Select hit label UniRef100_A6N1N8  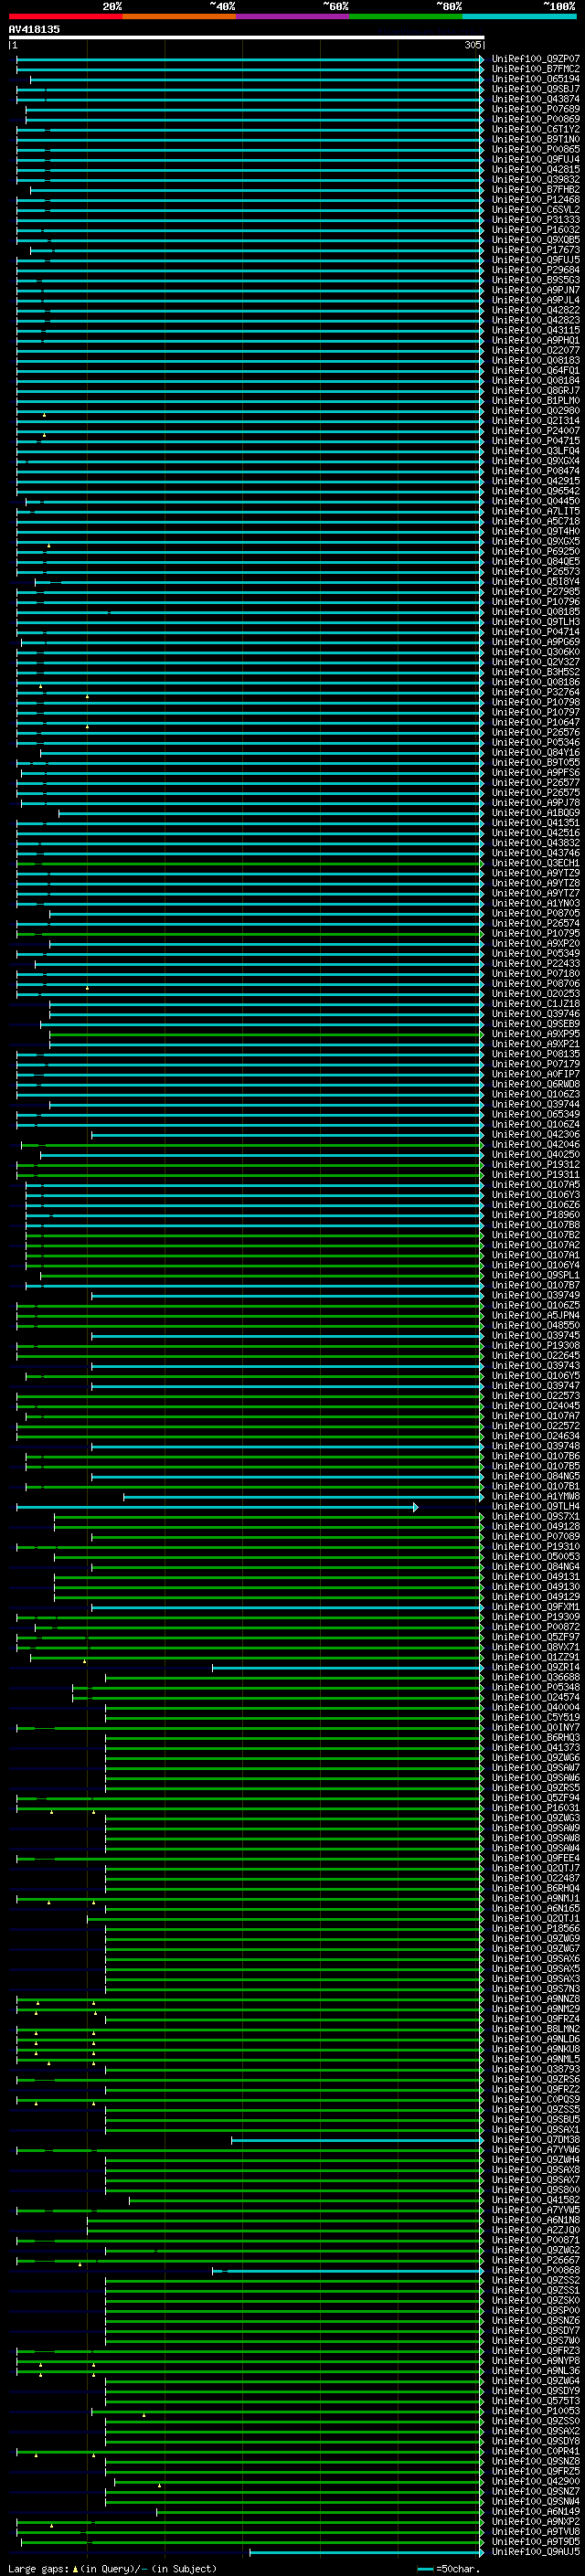(x=536, y=2220)
